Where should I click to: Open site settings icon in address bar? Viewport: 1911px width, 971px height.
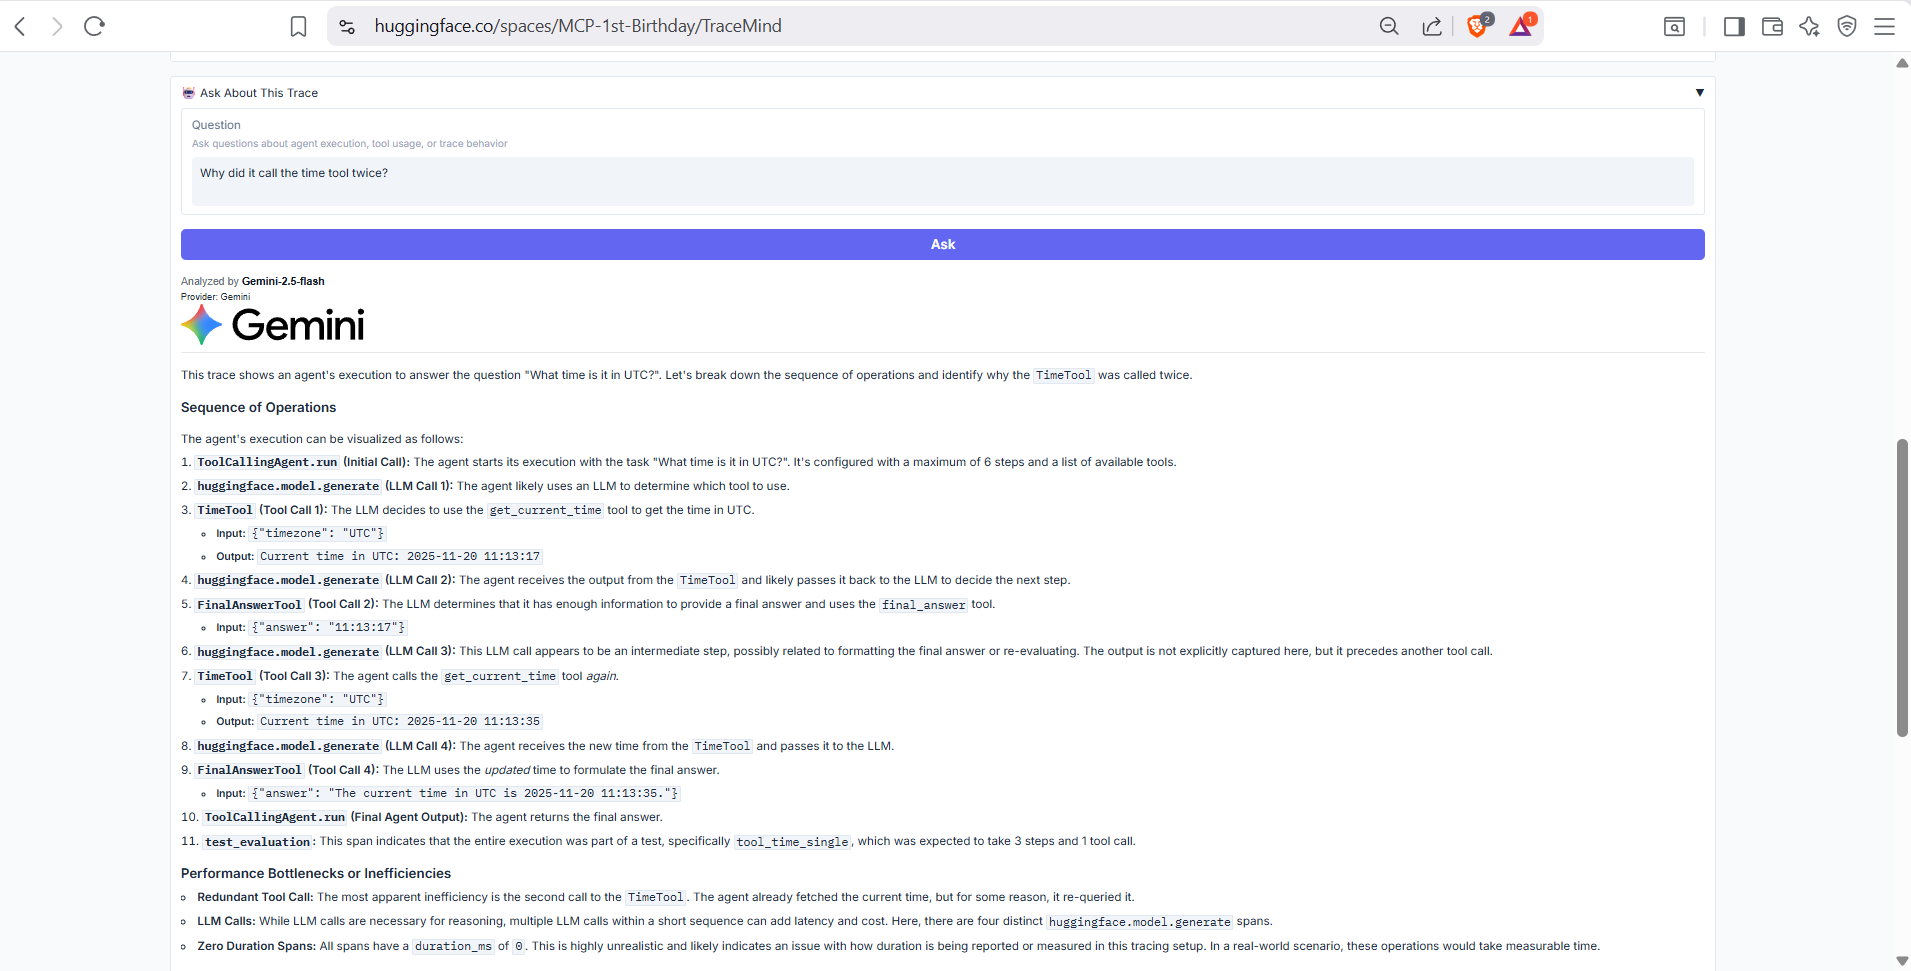pos(347,27)
